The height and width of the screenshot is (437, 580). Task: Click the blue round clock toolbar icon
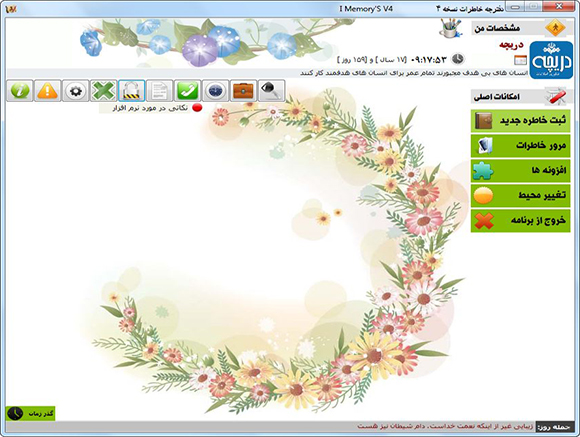coord(216,91)
